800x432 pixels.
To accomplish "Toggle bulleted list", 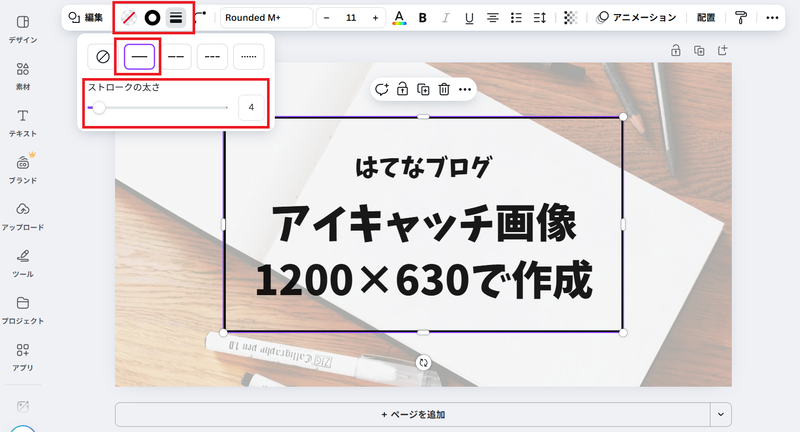I will click(x=516, y=18).
